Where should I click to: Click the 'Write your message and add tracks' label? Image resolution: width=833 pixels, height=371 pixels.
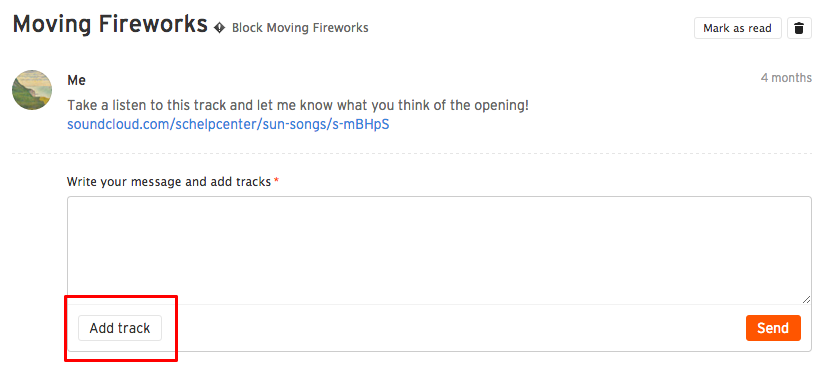(x=169, y=182)
